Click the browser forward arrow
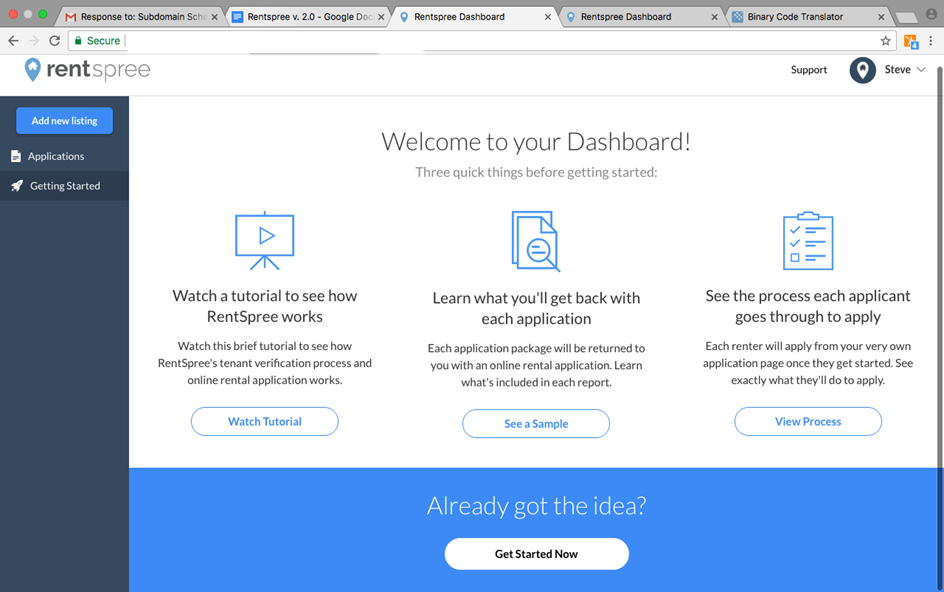The width and height of the screenshot is (944, 592). coord(34,41)
